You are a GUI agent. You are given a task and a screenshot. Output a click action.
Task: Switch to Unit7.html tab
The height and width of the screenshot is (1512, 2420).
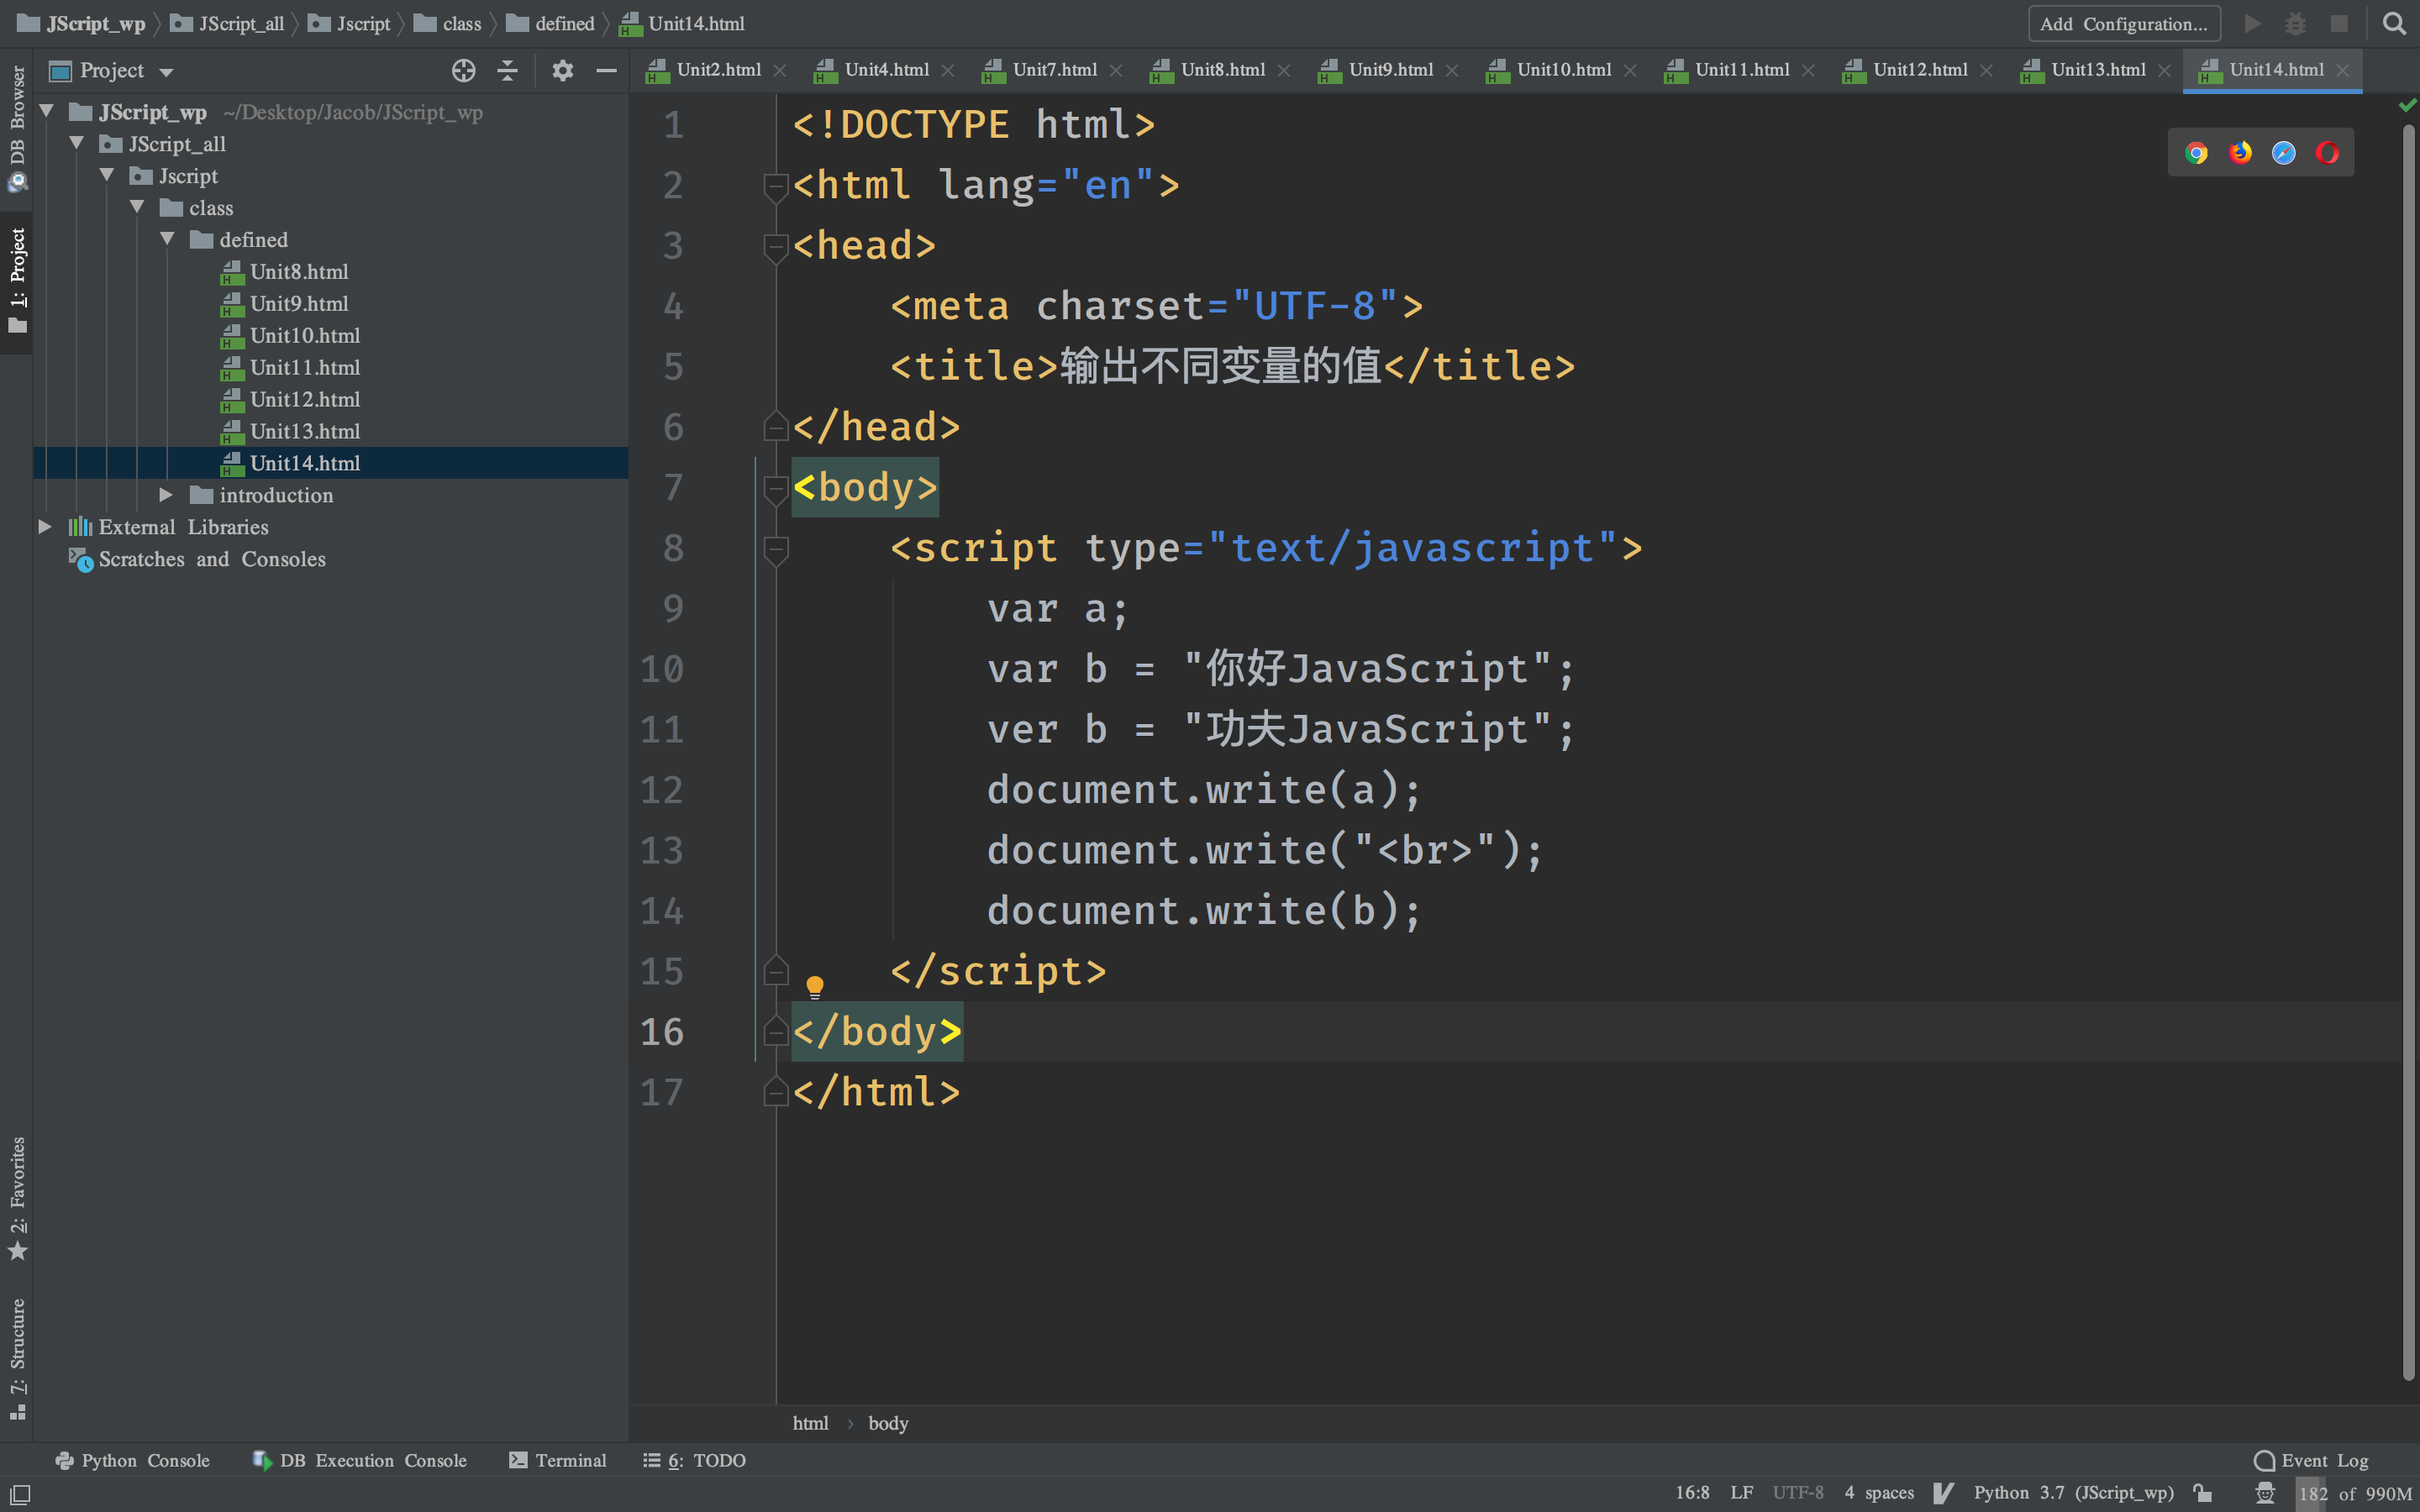tap(1054, 70)
